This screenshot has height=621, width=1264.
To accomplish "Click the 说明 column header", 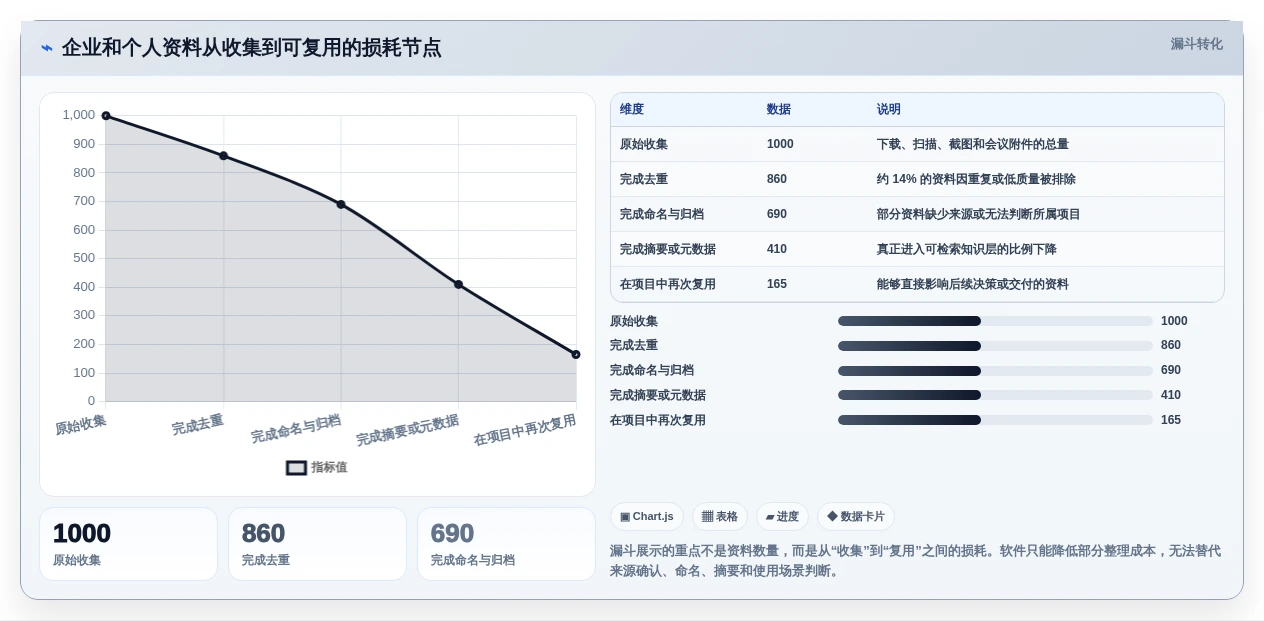I will pos(889,110).
